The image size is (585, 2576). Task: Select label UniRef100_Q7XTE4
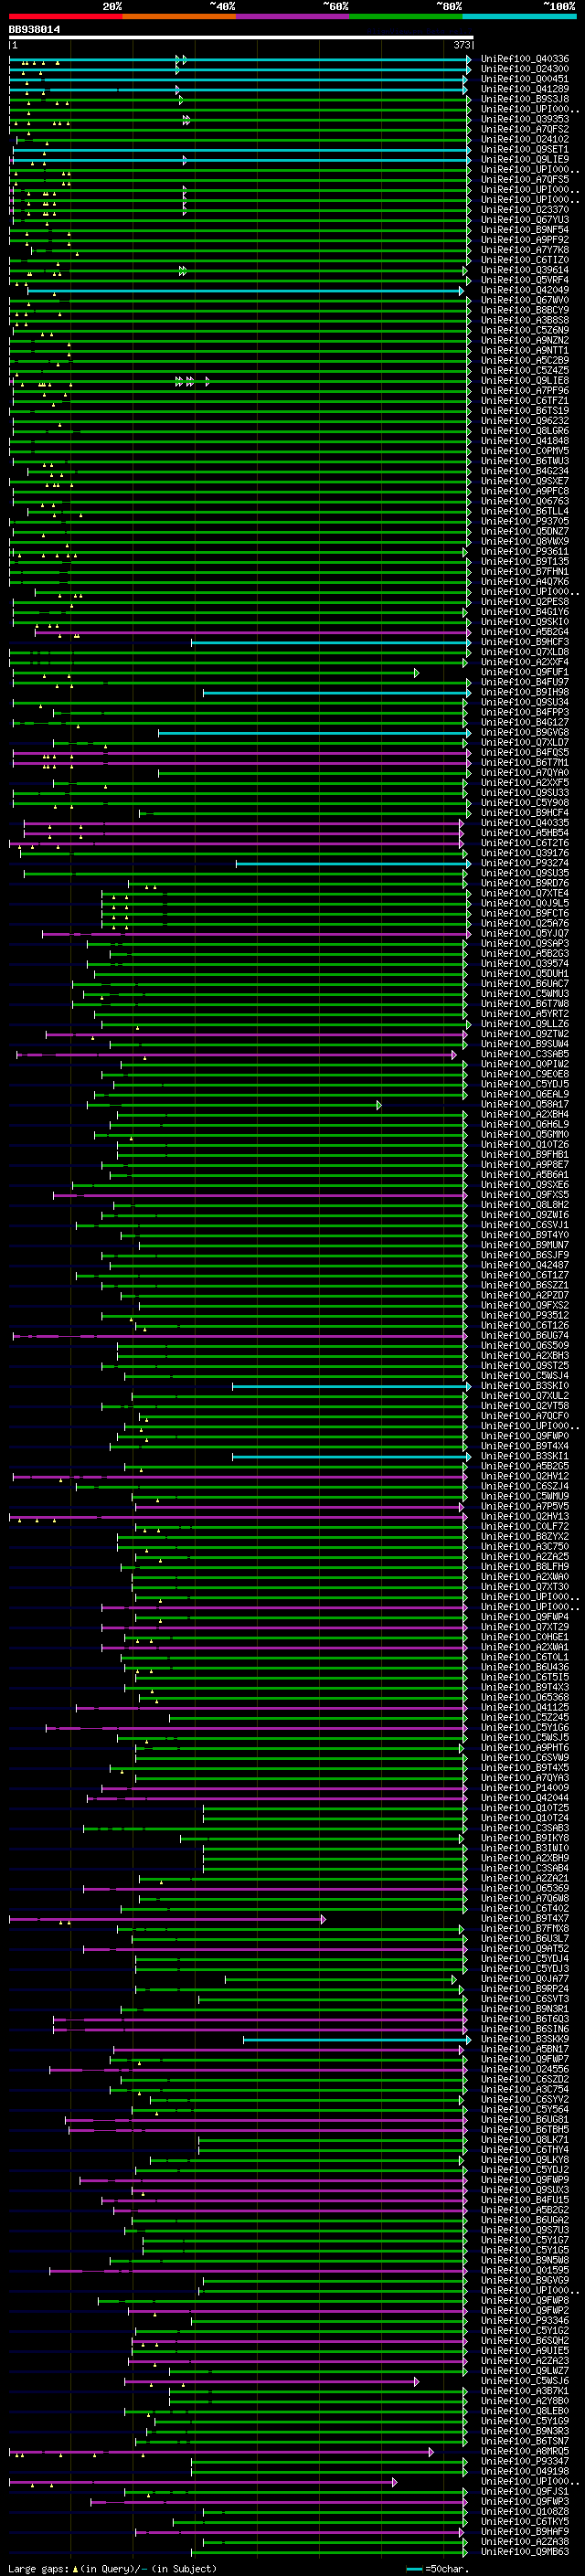[525, 893]
